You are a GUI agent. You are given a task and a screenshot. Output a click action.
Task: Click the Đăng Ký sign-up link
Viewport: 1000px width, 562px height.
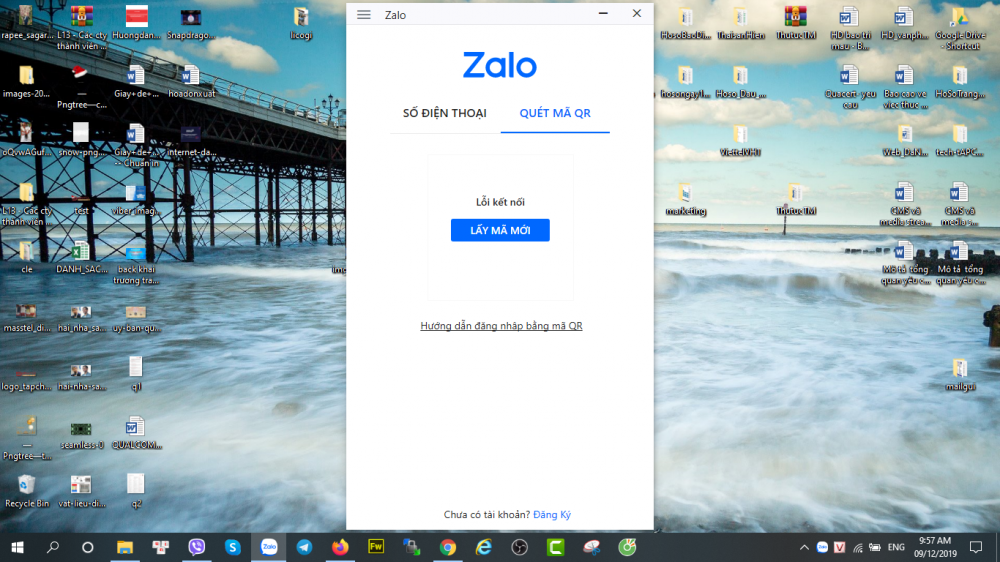click(x=552, y=515)
